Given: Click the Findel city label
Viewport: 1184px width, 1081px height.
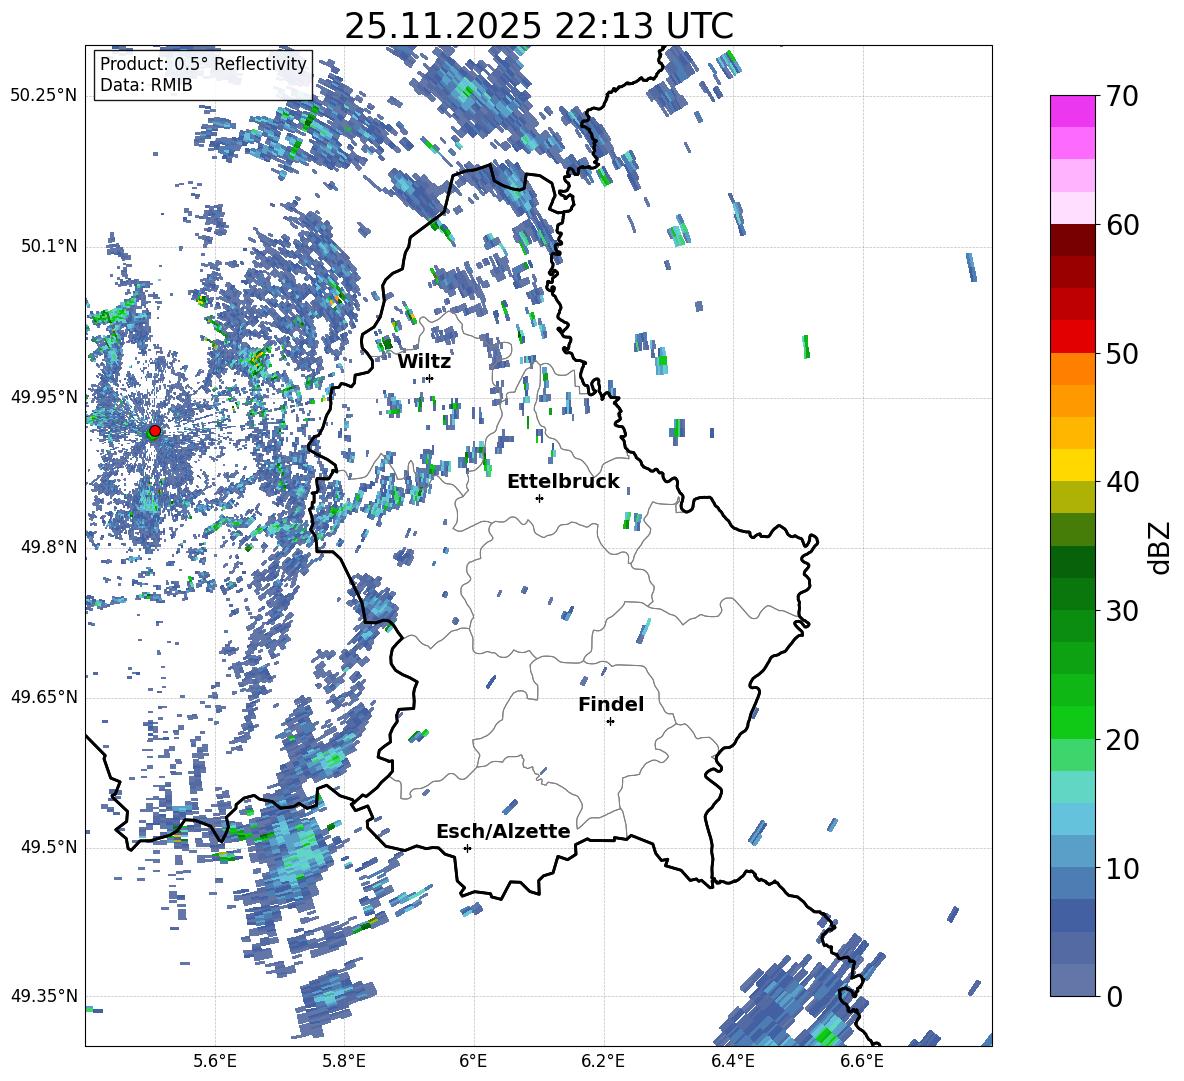Looking at the screenshot, I should (611, 704).
